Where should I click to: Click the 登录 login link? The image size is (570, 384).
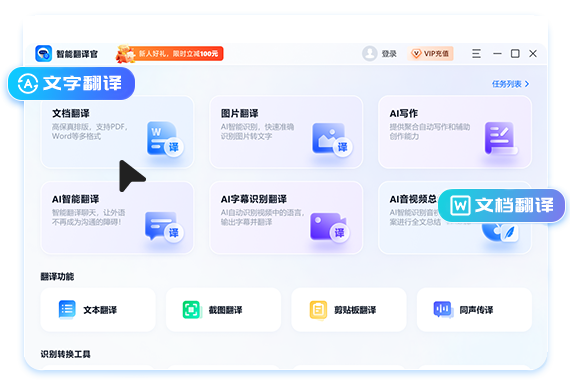coord(389,54)
